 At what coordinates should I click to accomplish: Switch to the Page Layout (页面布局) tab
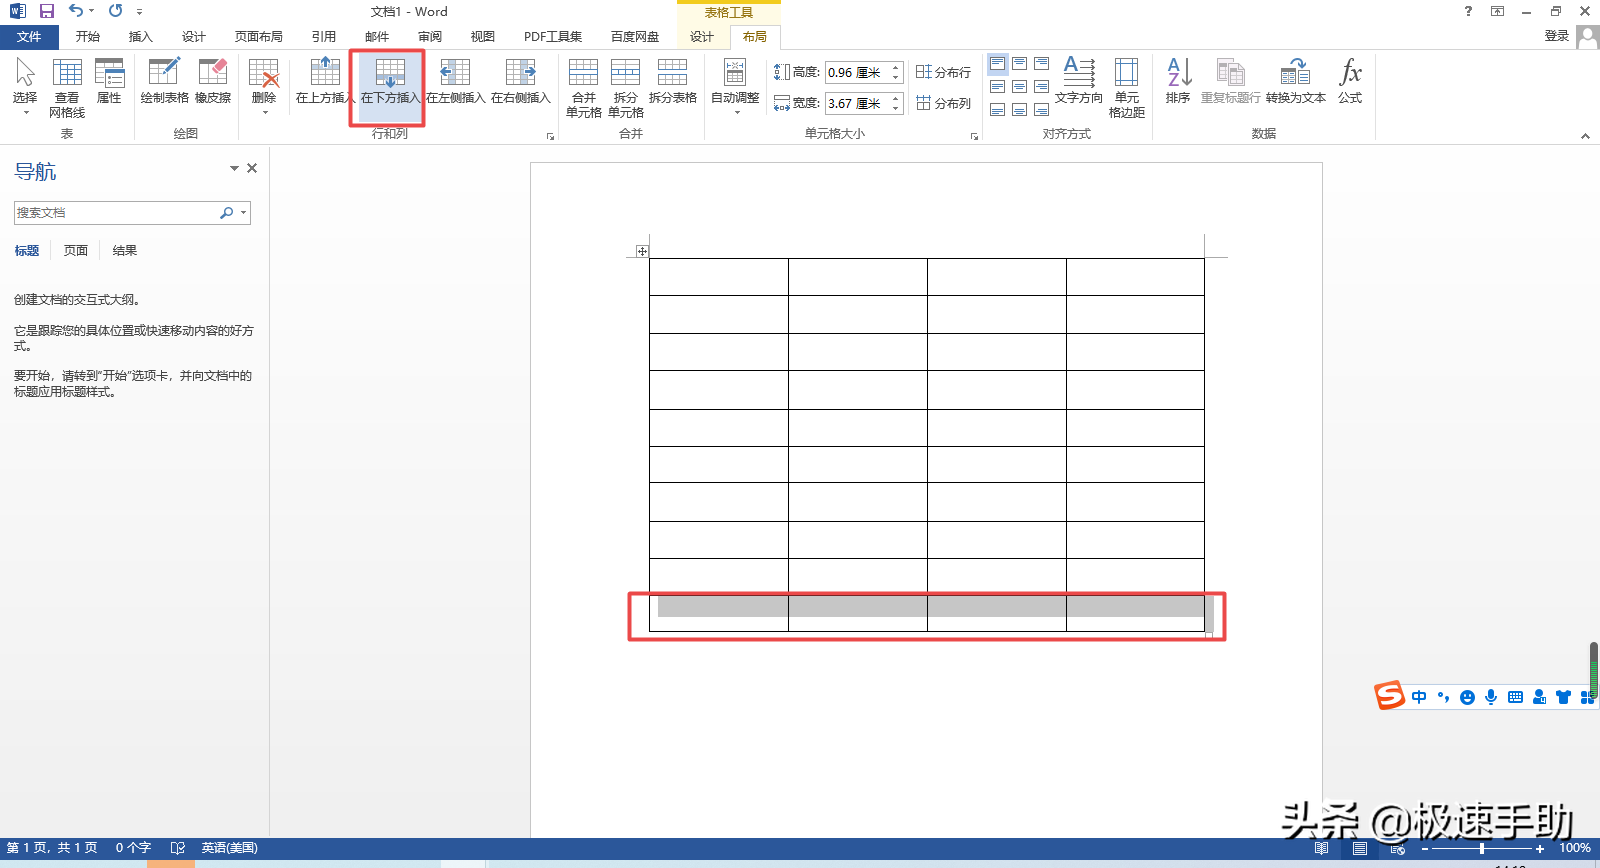point(259,37)
